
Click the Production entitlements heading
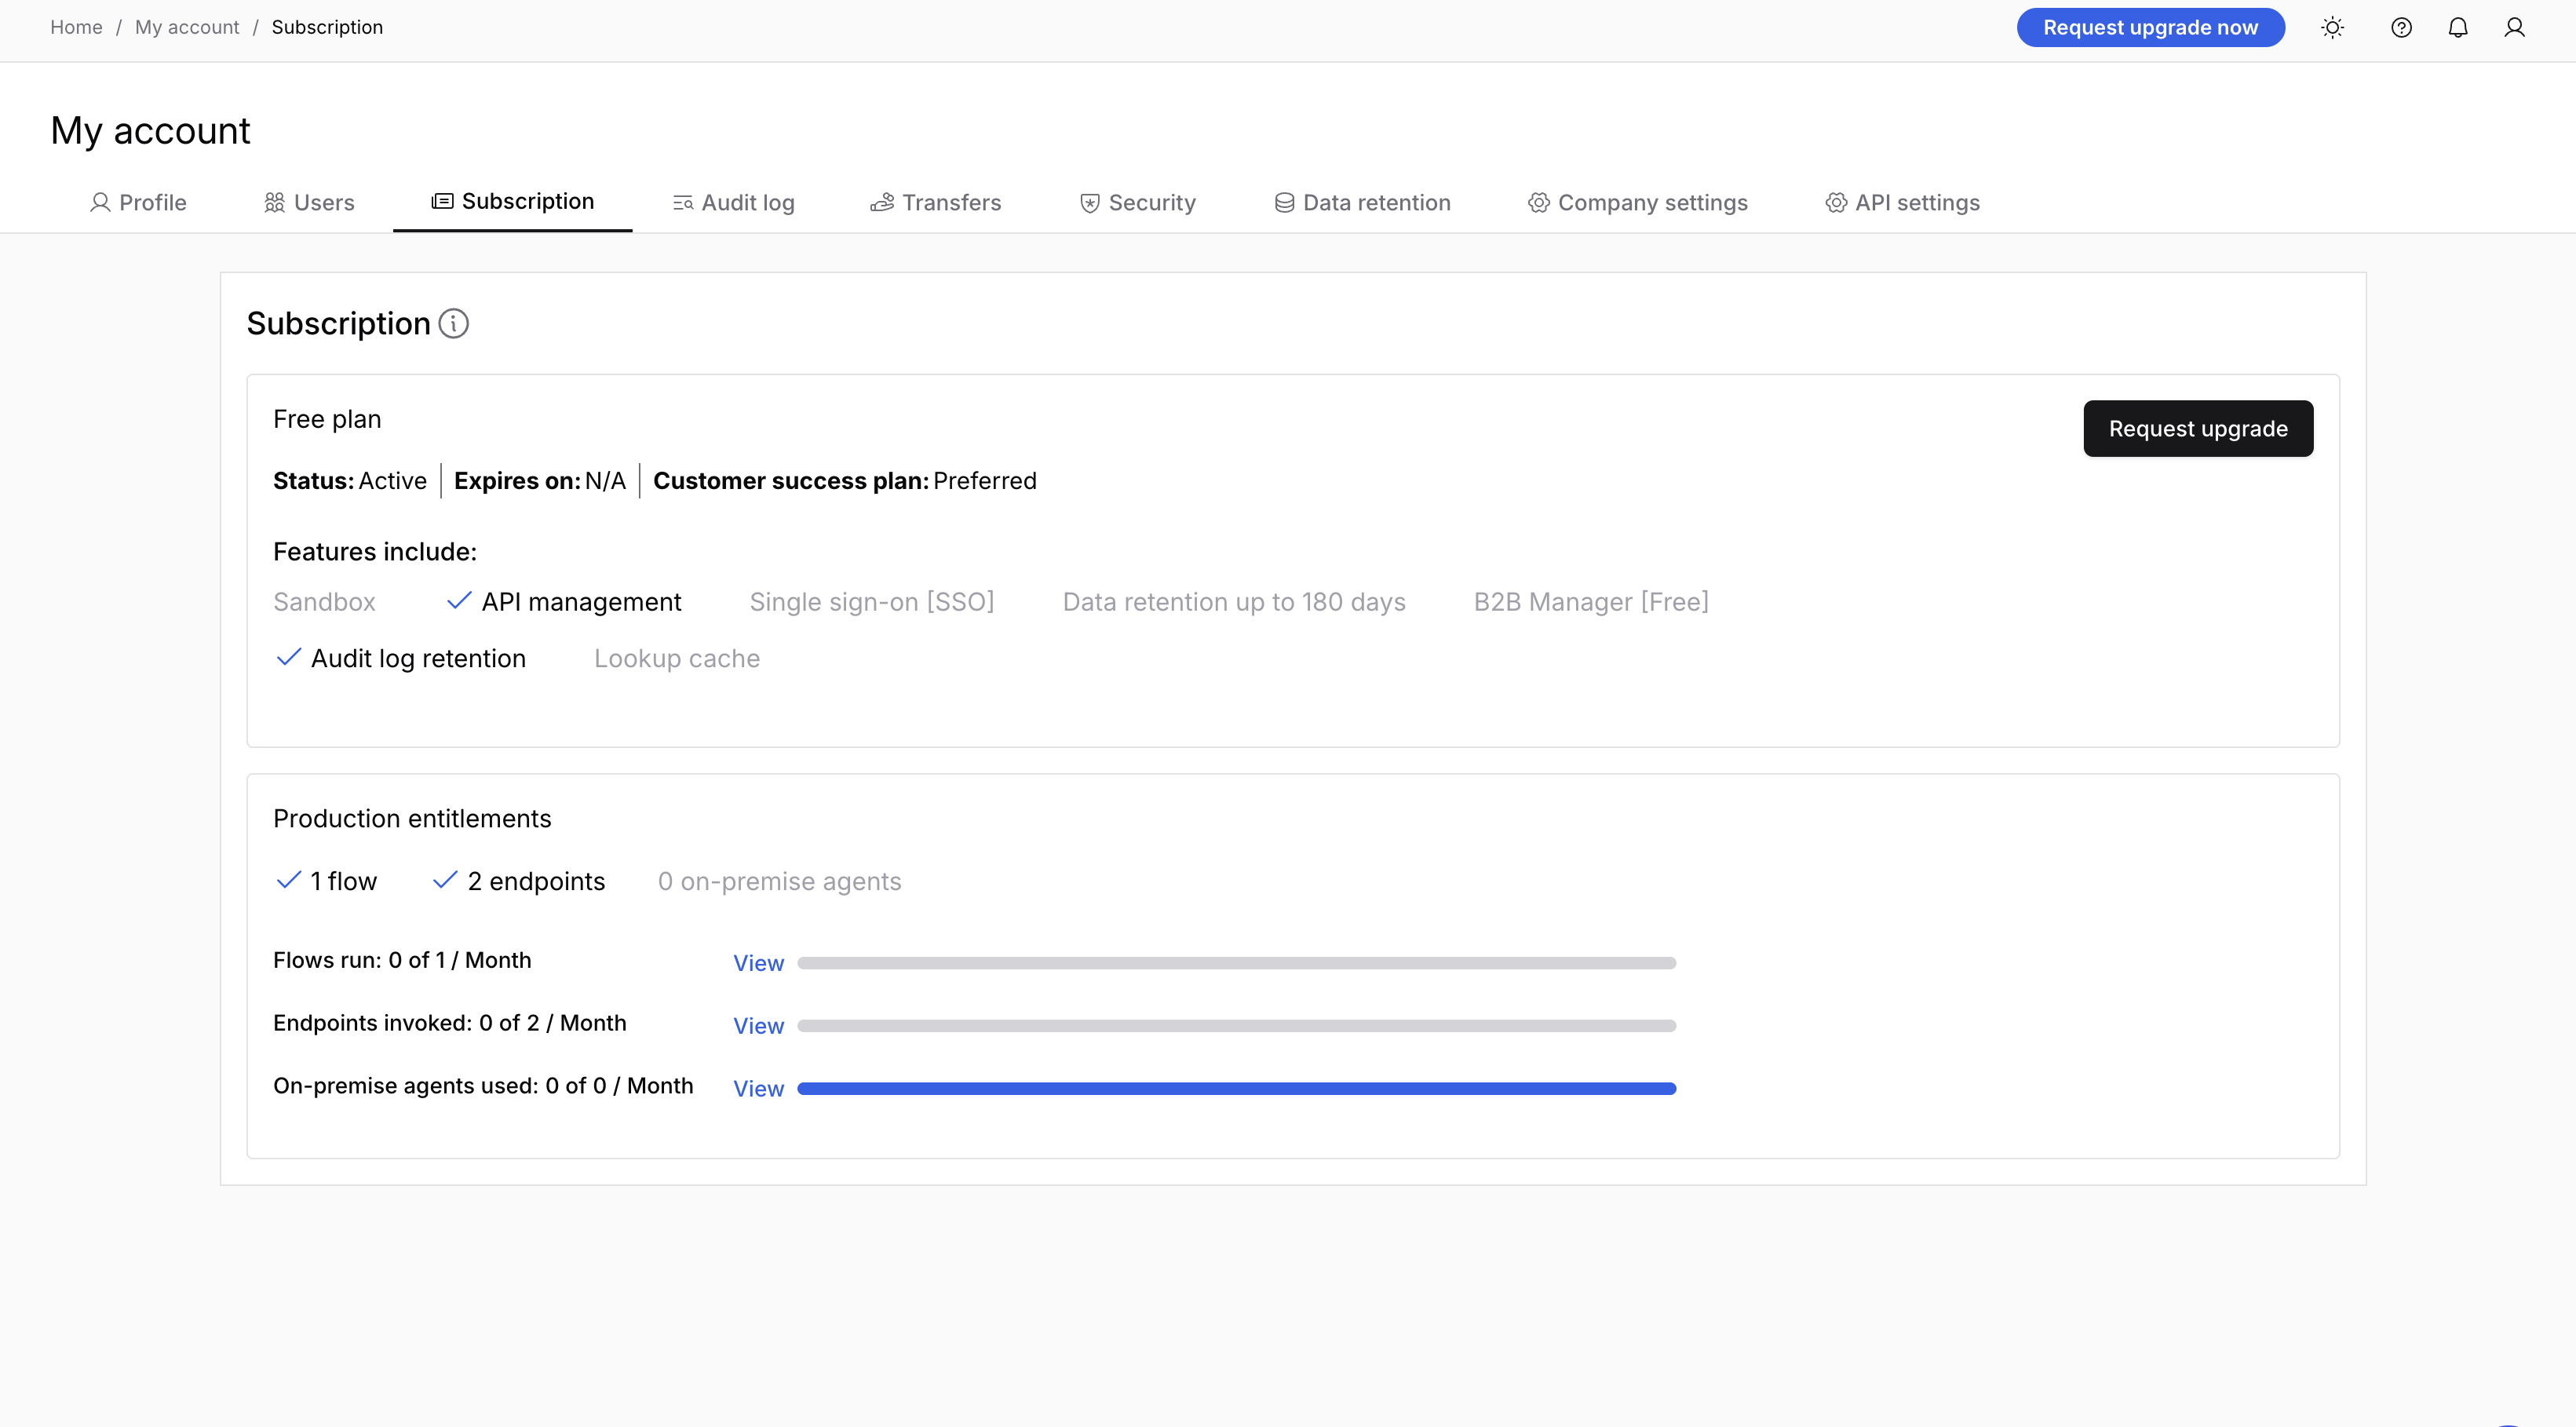pyautogui.click(x=412, y=819)
